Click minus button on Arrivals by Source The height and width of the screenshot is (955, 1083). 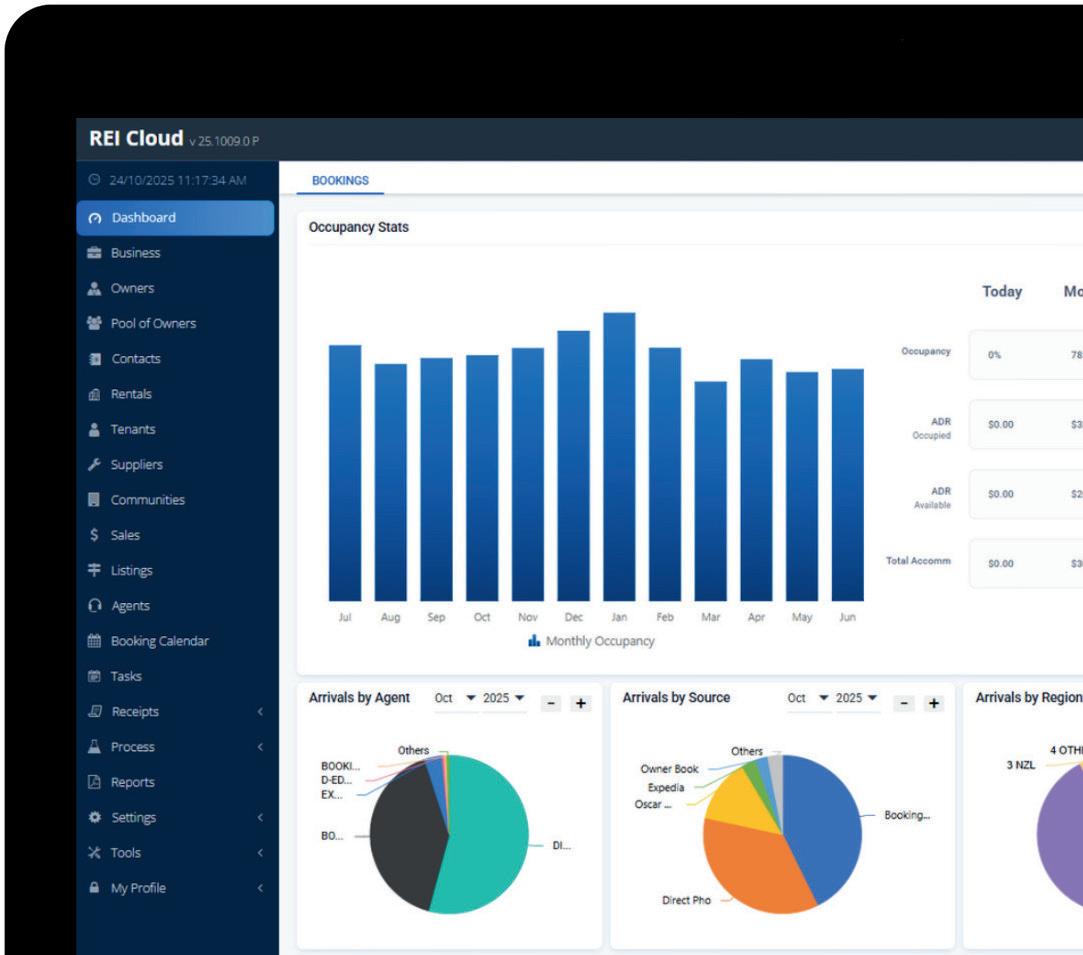[904, 703]
